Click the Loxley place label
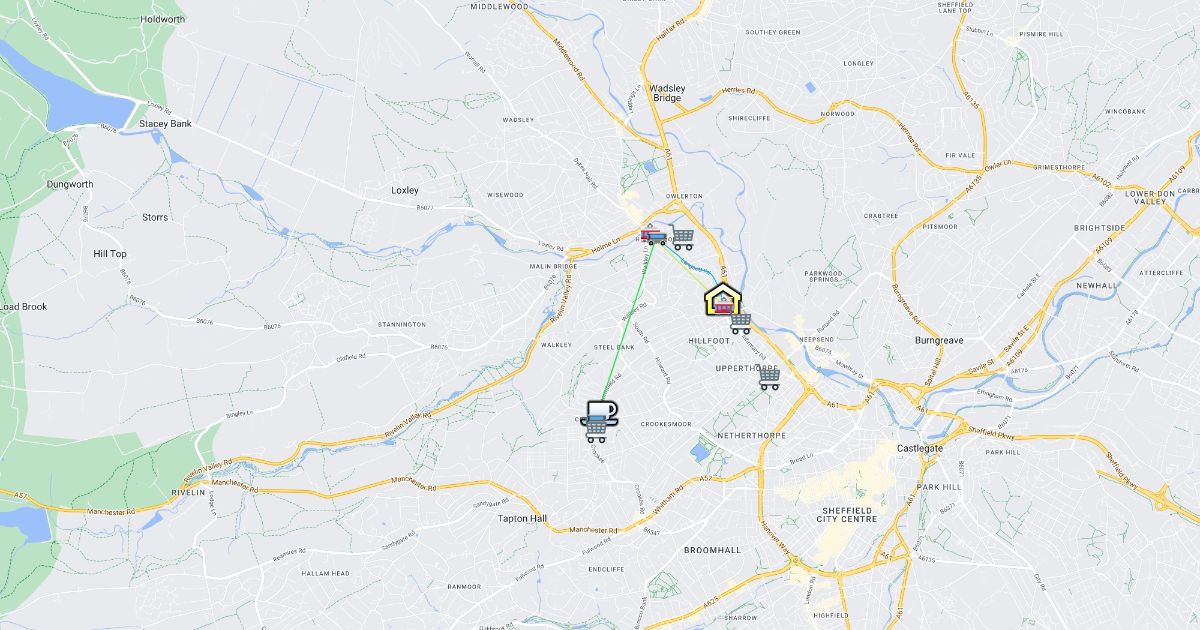Screen dimensions: 1200x630 coord(405,190)
